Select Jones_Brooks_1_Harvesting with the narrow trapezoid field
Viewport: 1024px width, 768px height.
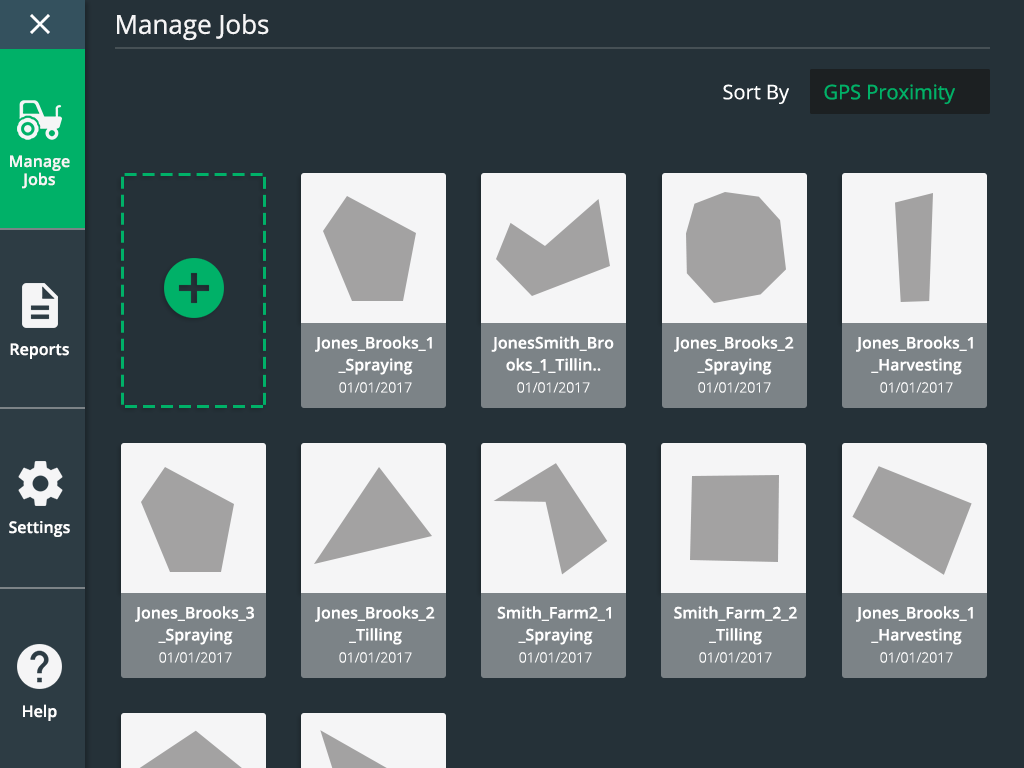coord(914,290)
